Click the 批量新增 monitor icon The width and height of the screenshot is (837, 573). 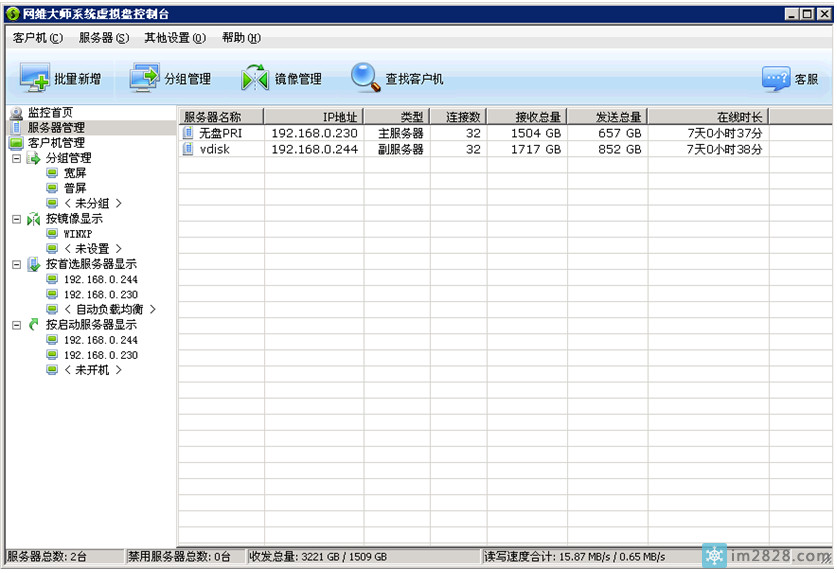pos(34,78)
